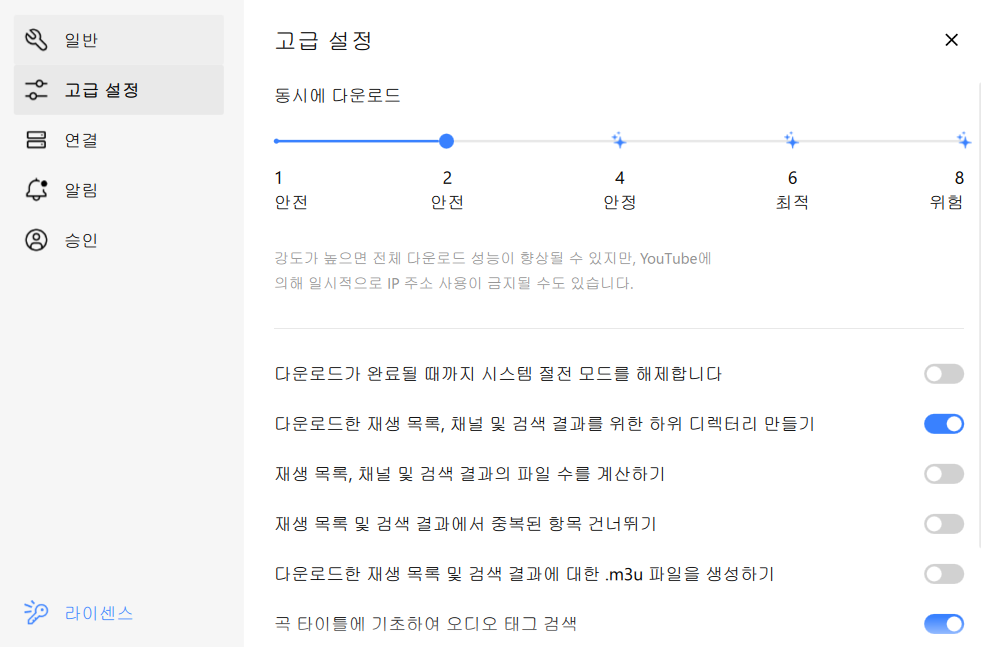
Task: Switch to the 일반 tab
Action: click(119, 40)
